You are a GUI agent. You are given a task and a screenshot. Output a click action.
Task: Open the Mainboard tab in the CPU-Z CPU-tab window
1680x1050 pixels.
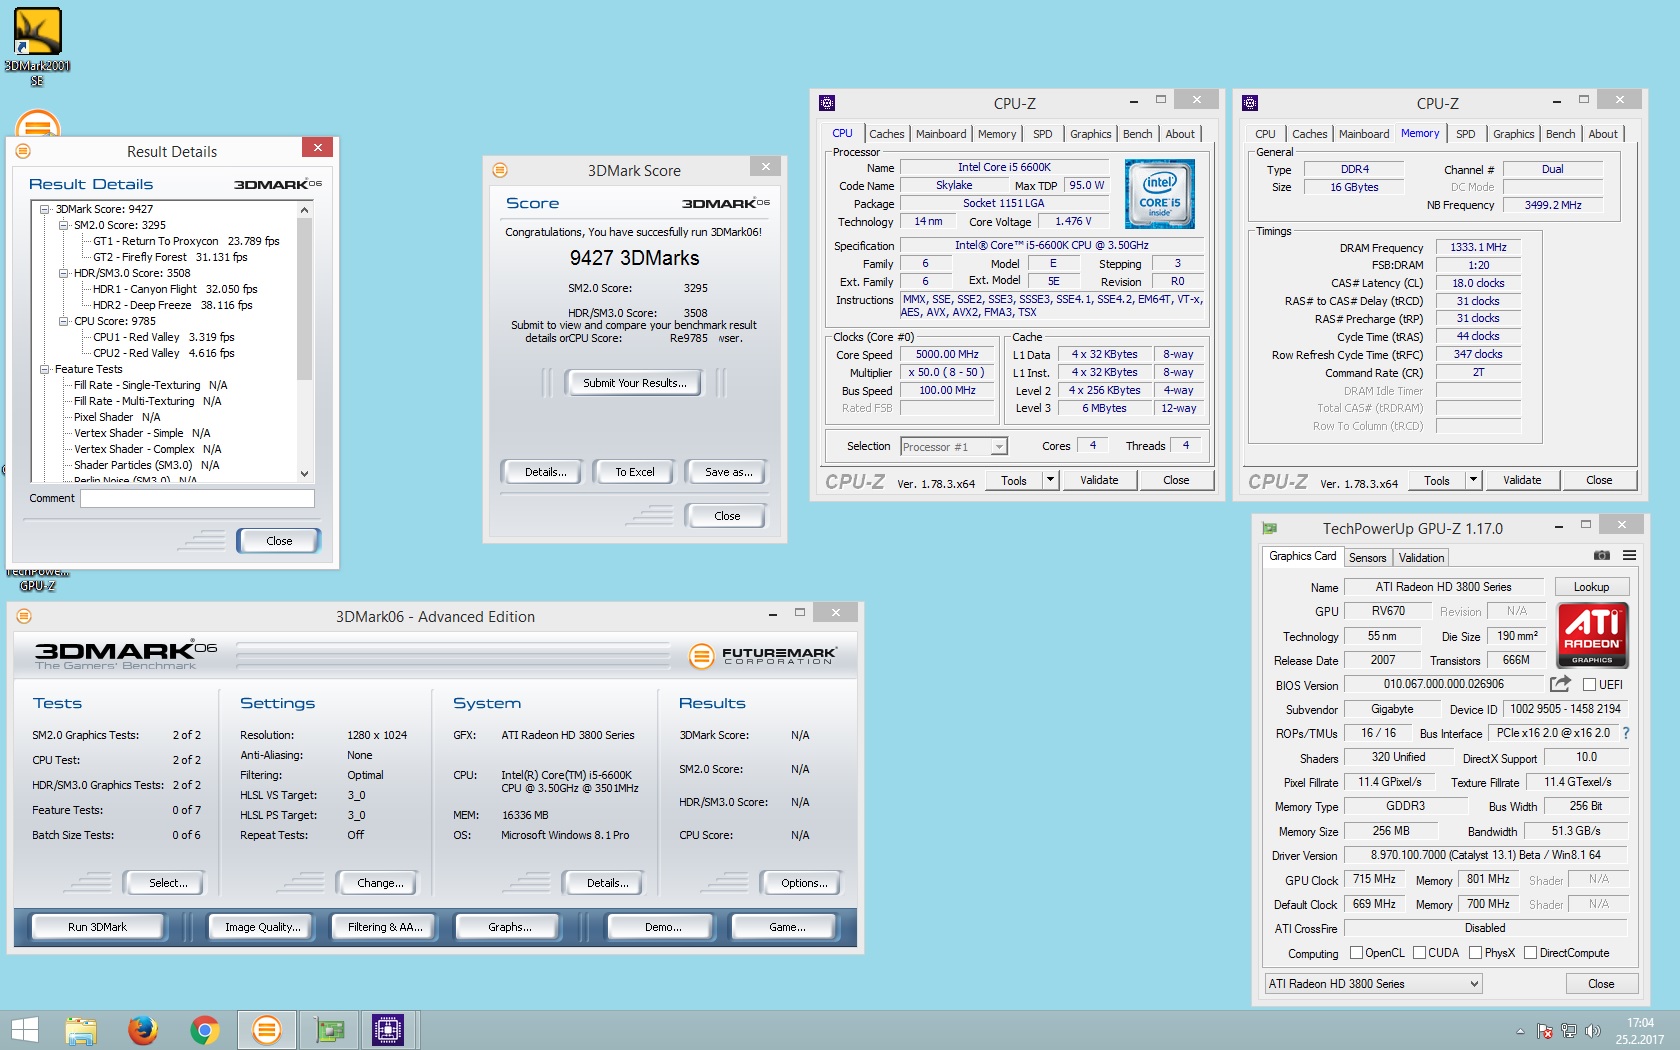tap(941, 134)
